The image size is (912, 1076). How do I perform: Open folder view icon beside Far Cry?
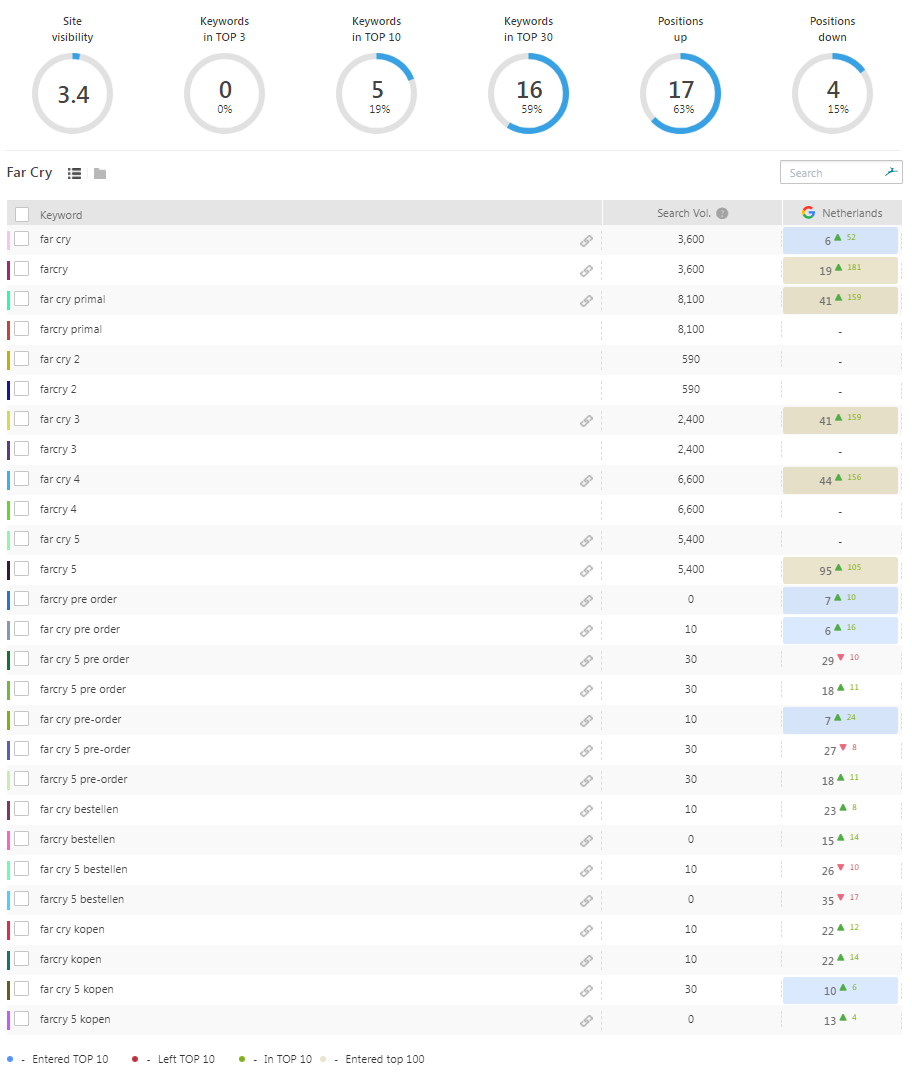coord(100,174)
